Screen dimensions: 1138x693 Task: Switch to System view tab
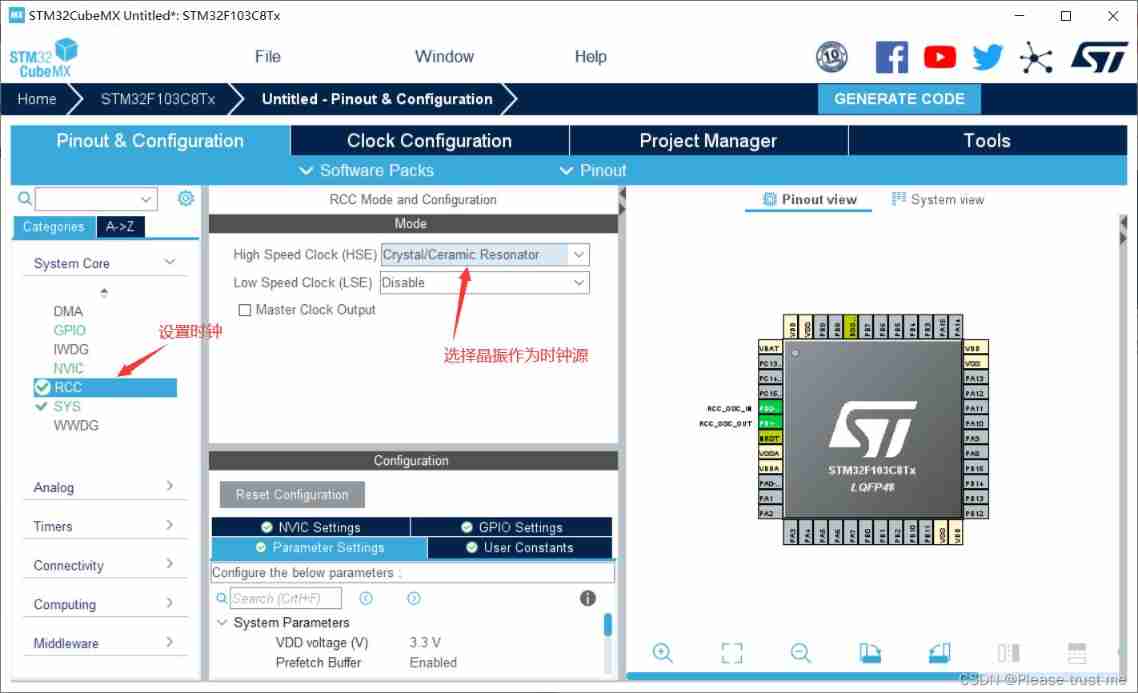[x=938, y=200]
